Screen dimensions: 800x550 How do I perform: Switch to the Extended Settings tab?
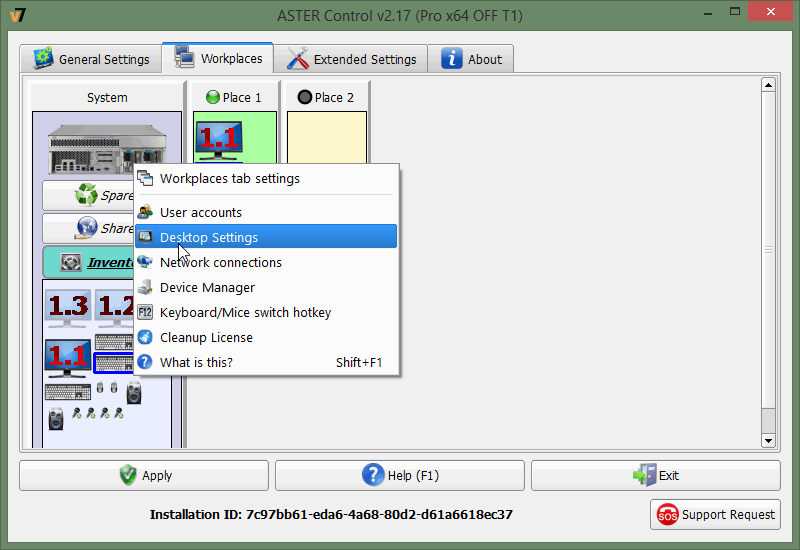[352, 59]
